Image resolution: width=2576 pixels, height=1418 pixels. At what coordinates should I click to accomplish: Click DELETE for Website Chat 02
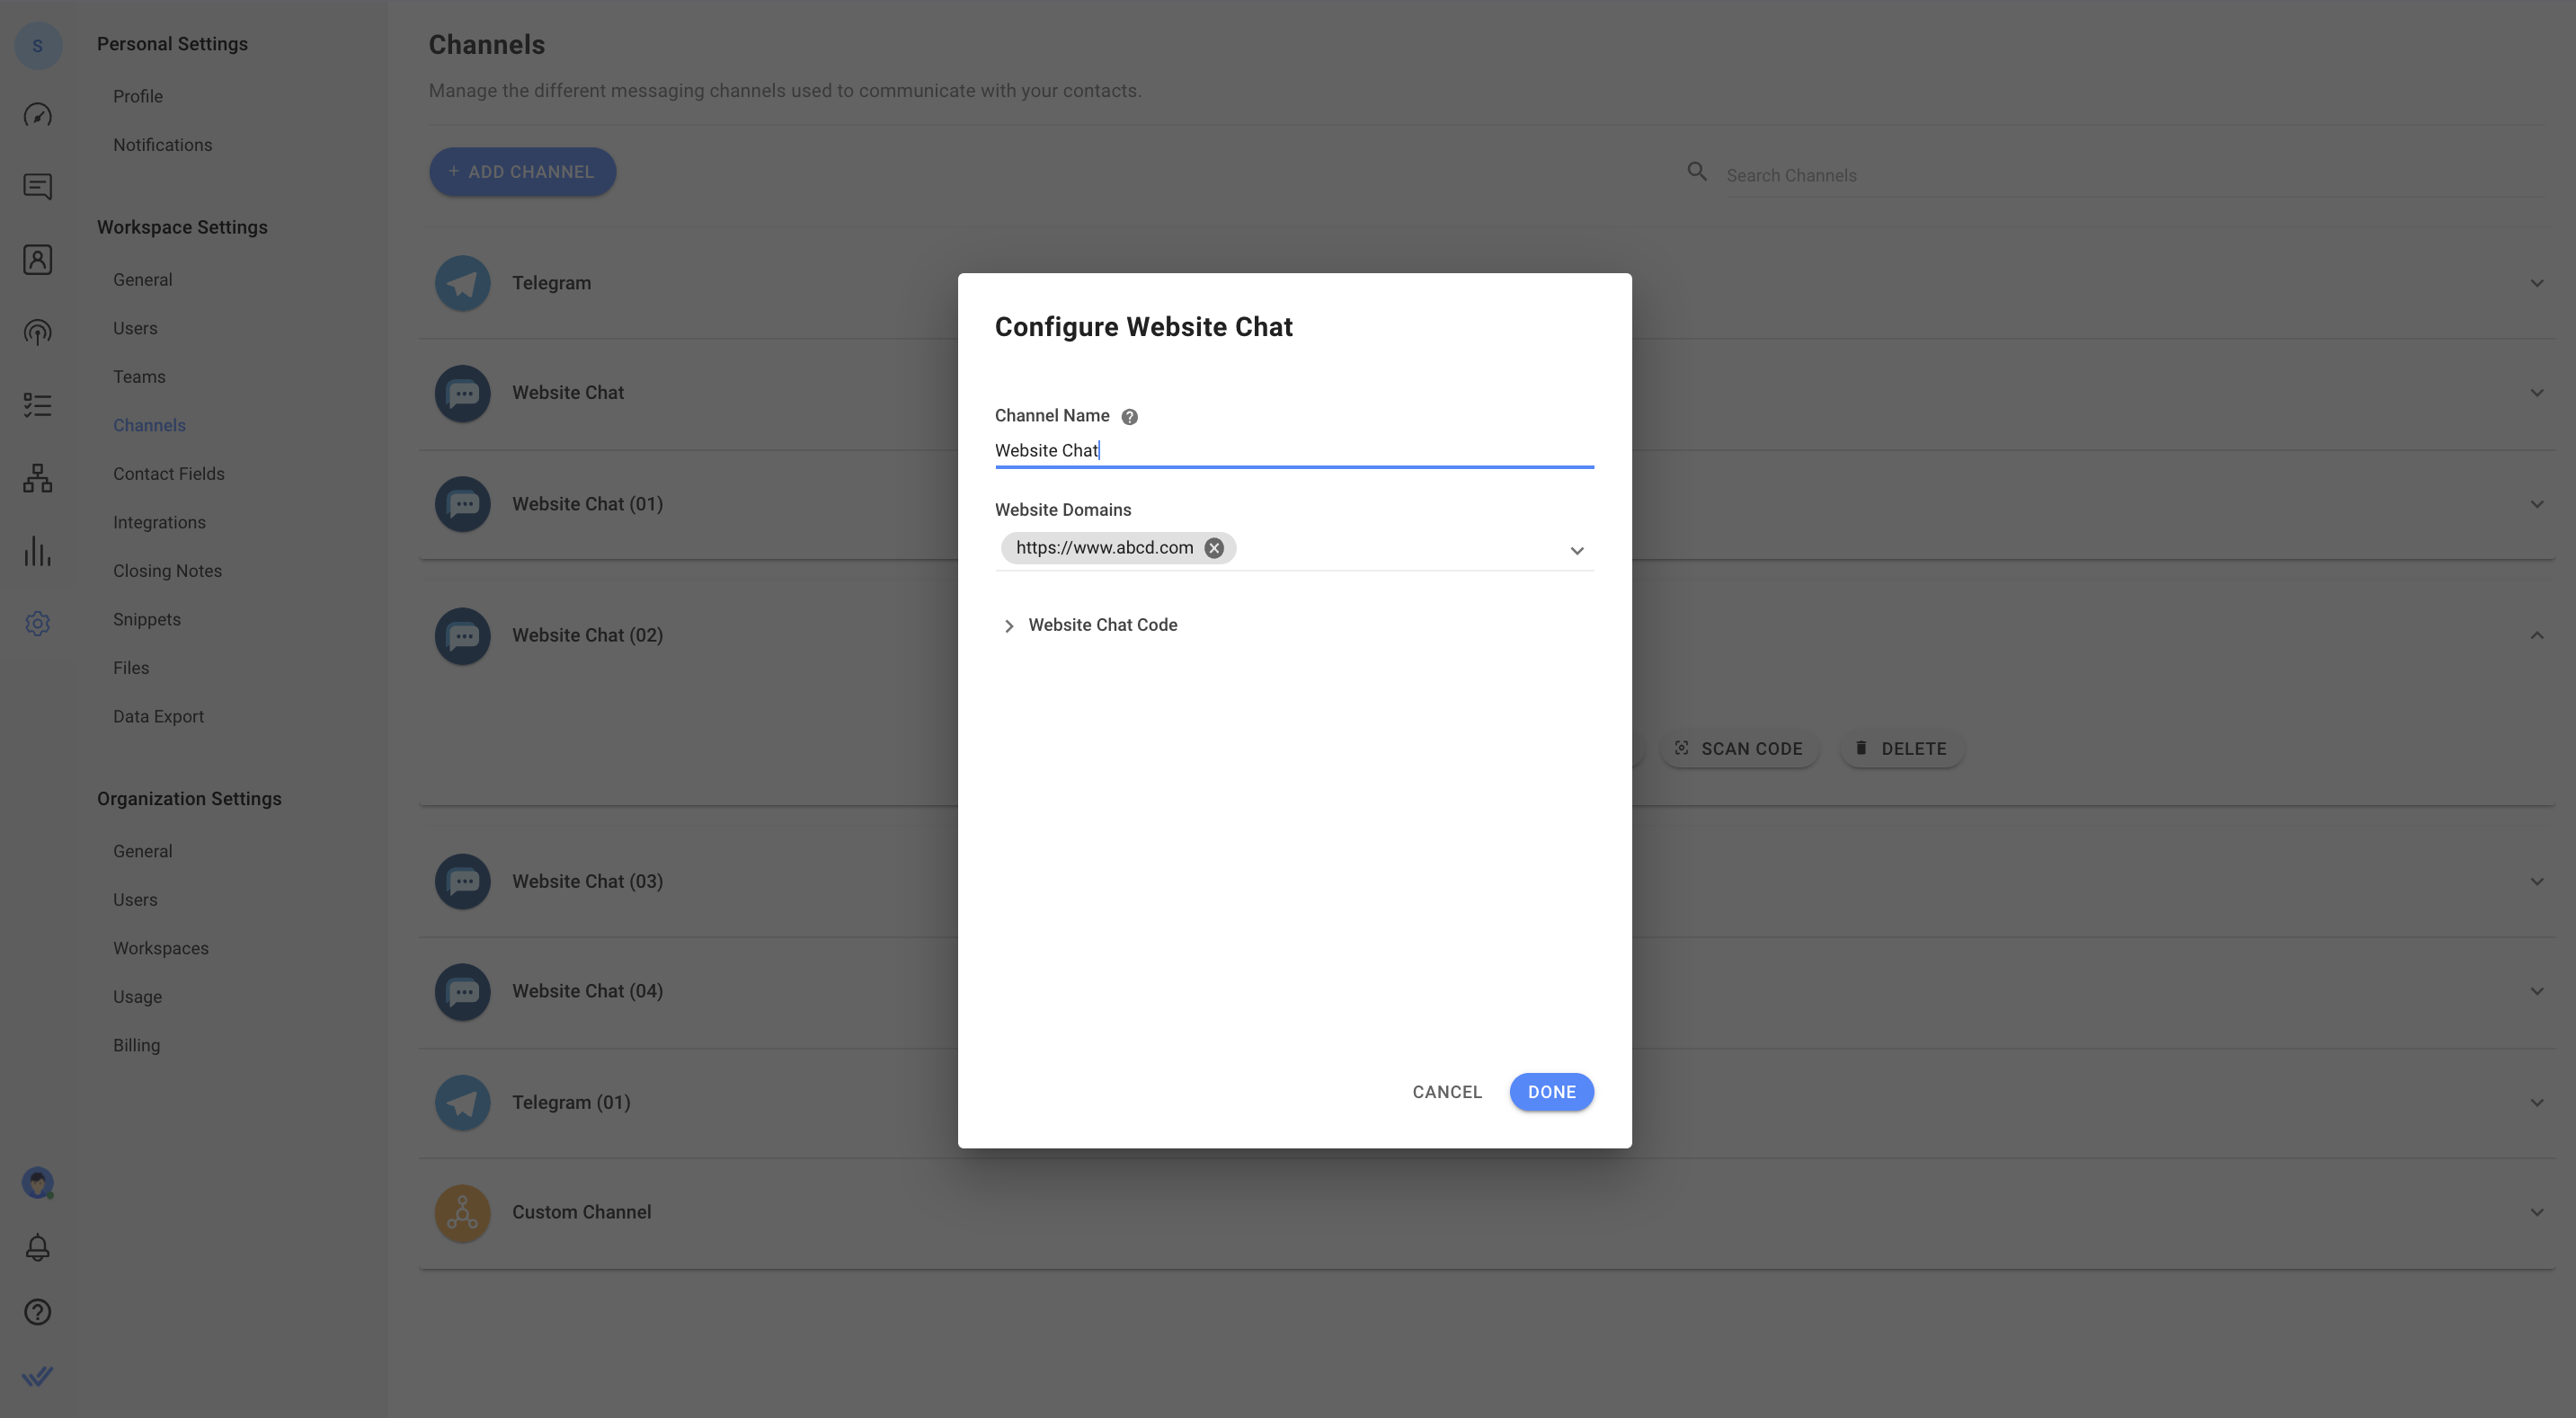click(1902, 748)
